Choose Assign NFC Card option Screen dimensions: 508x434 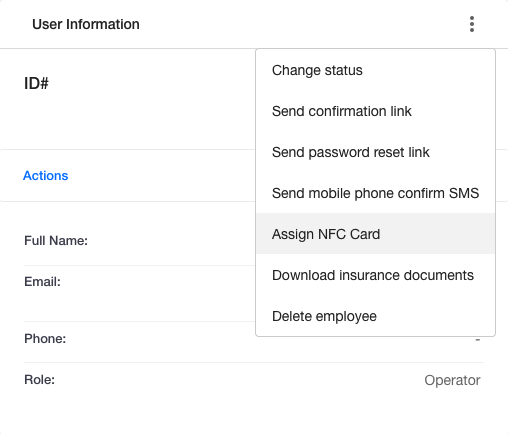tap(375, 234)
